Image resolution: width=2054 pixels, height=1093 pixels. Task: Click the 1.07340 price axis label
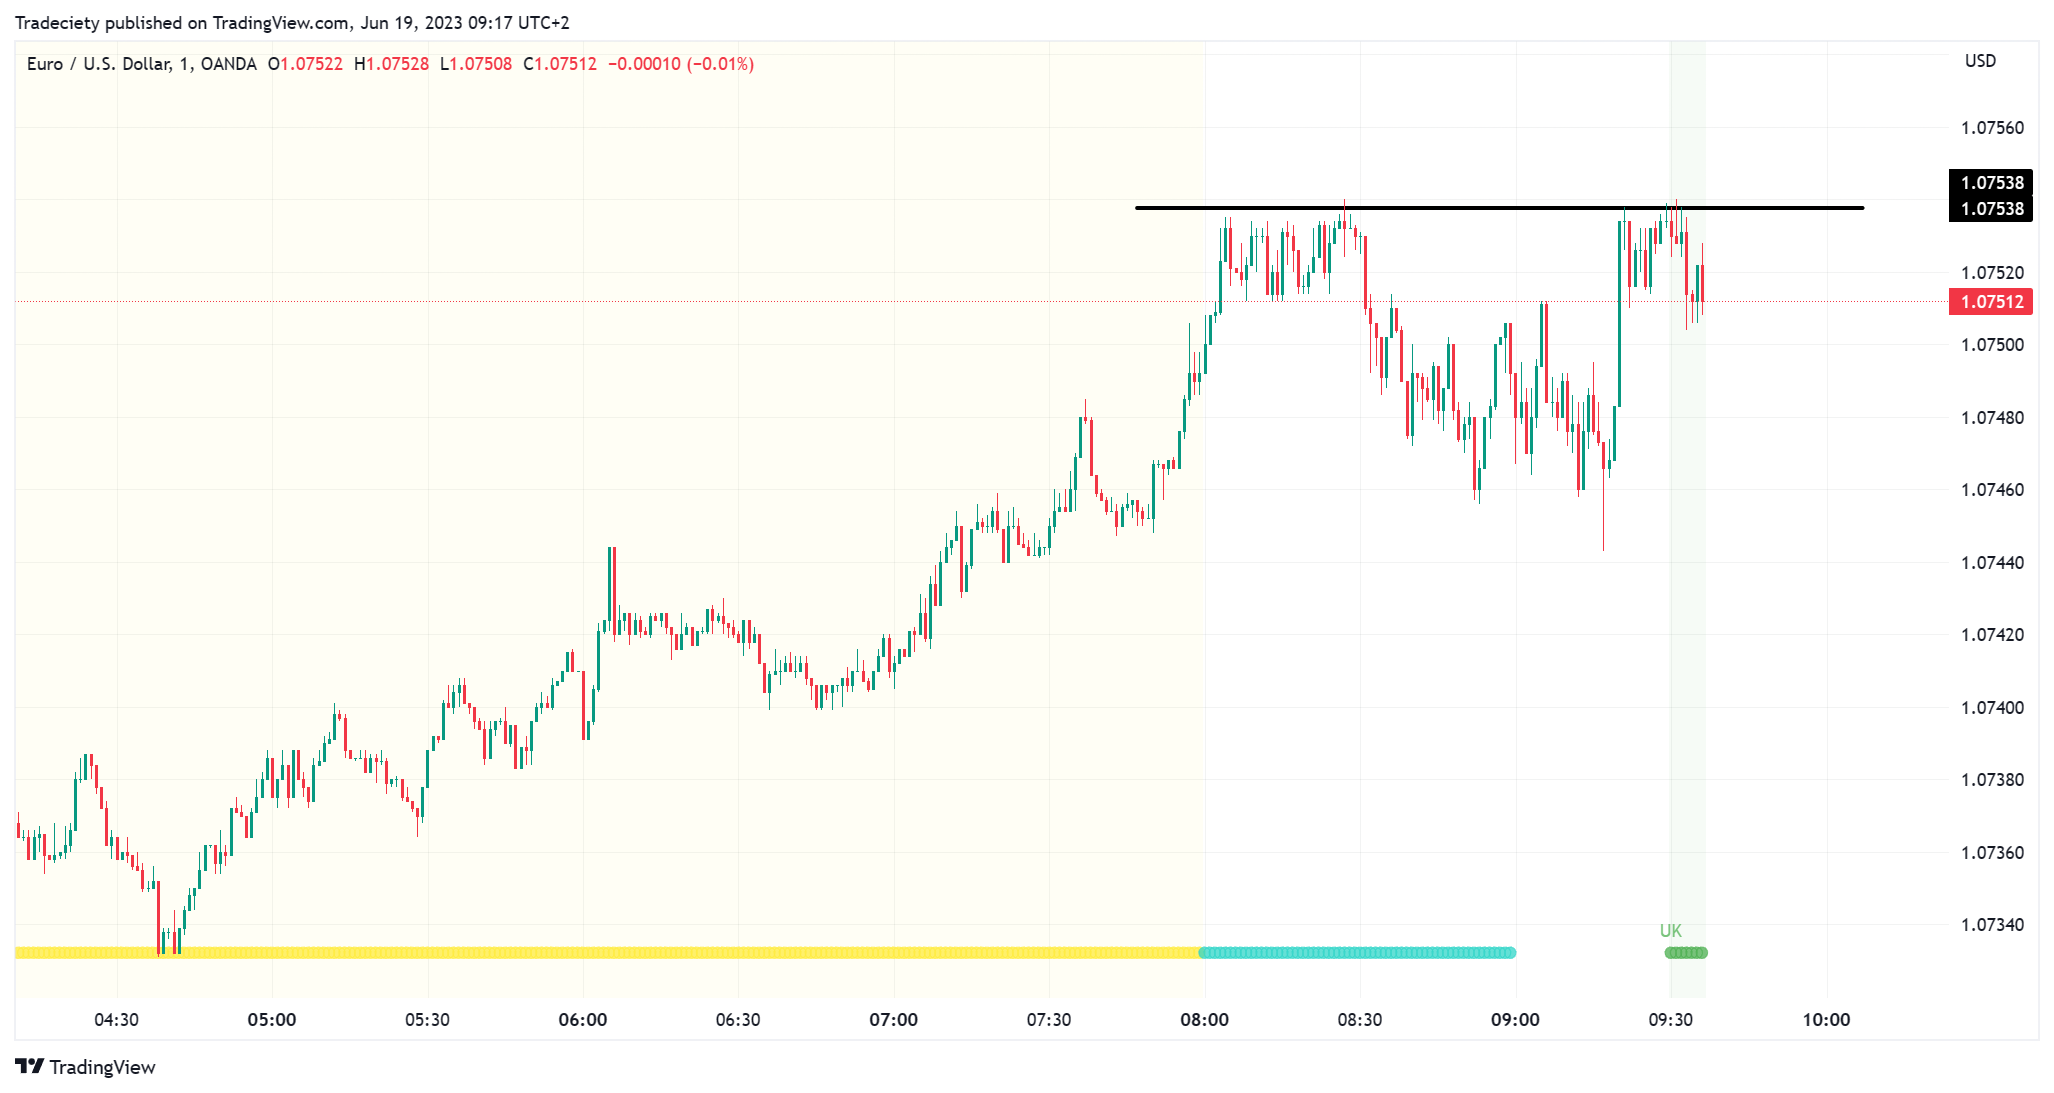1992,925
